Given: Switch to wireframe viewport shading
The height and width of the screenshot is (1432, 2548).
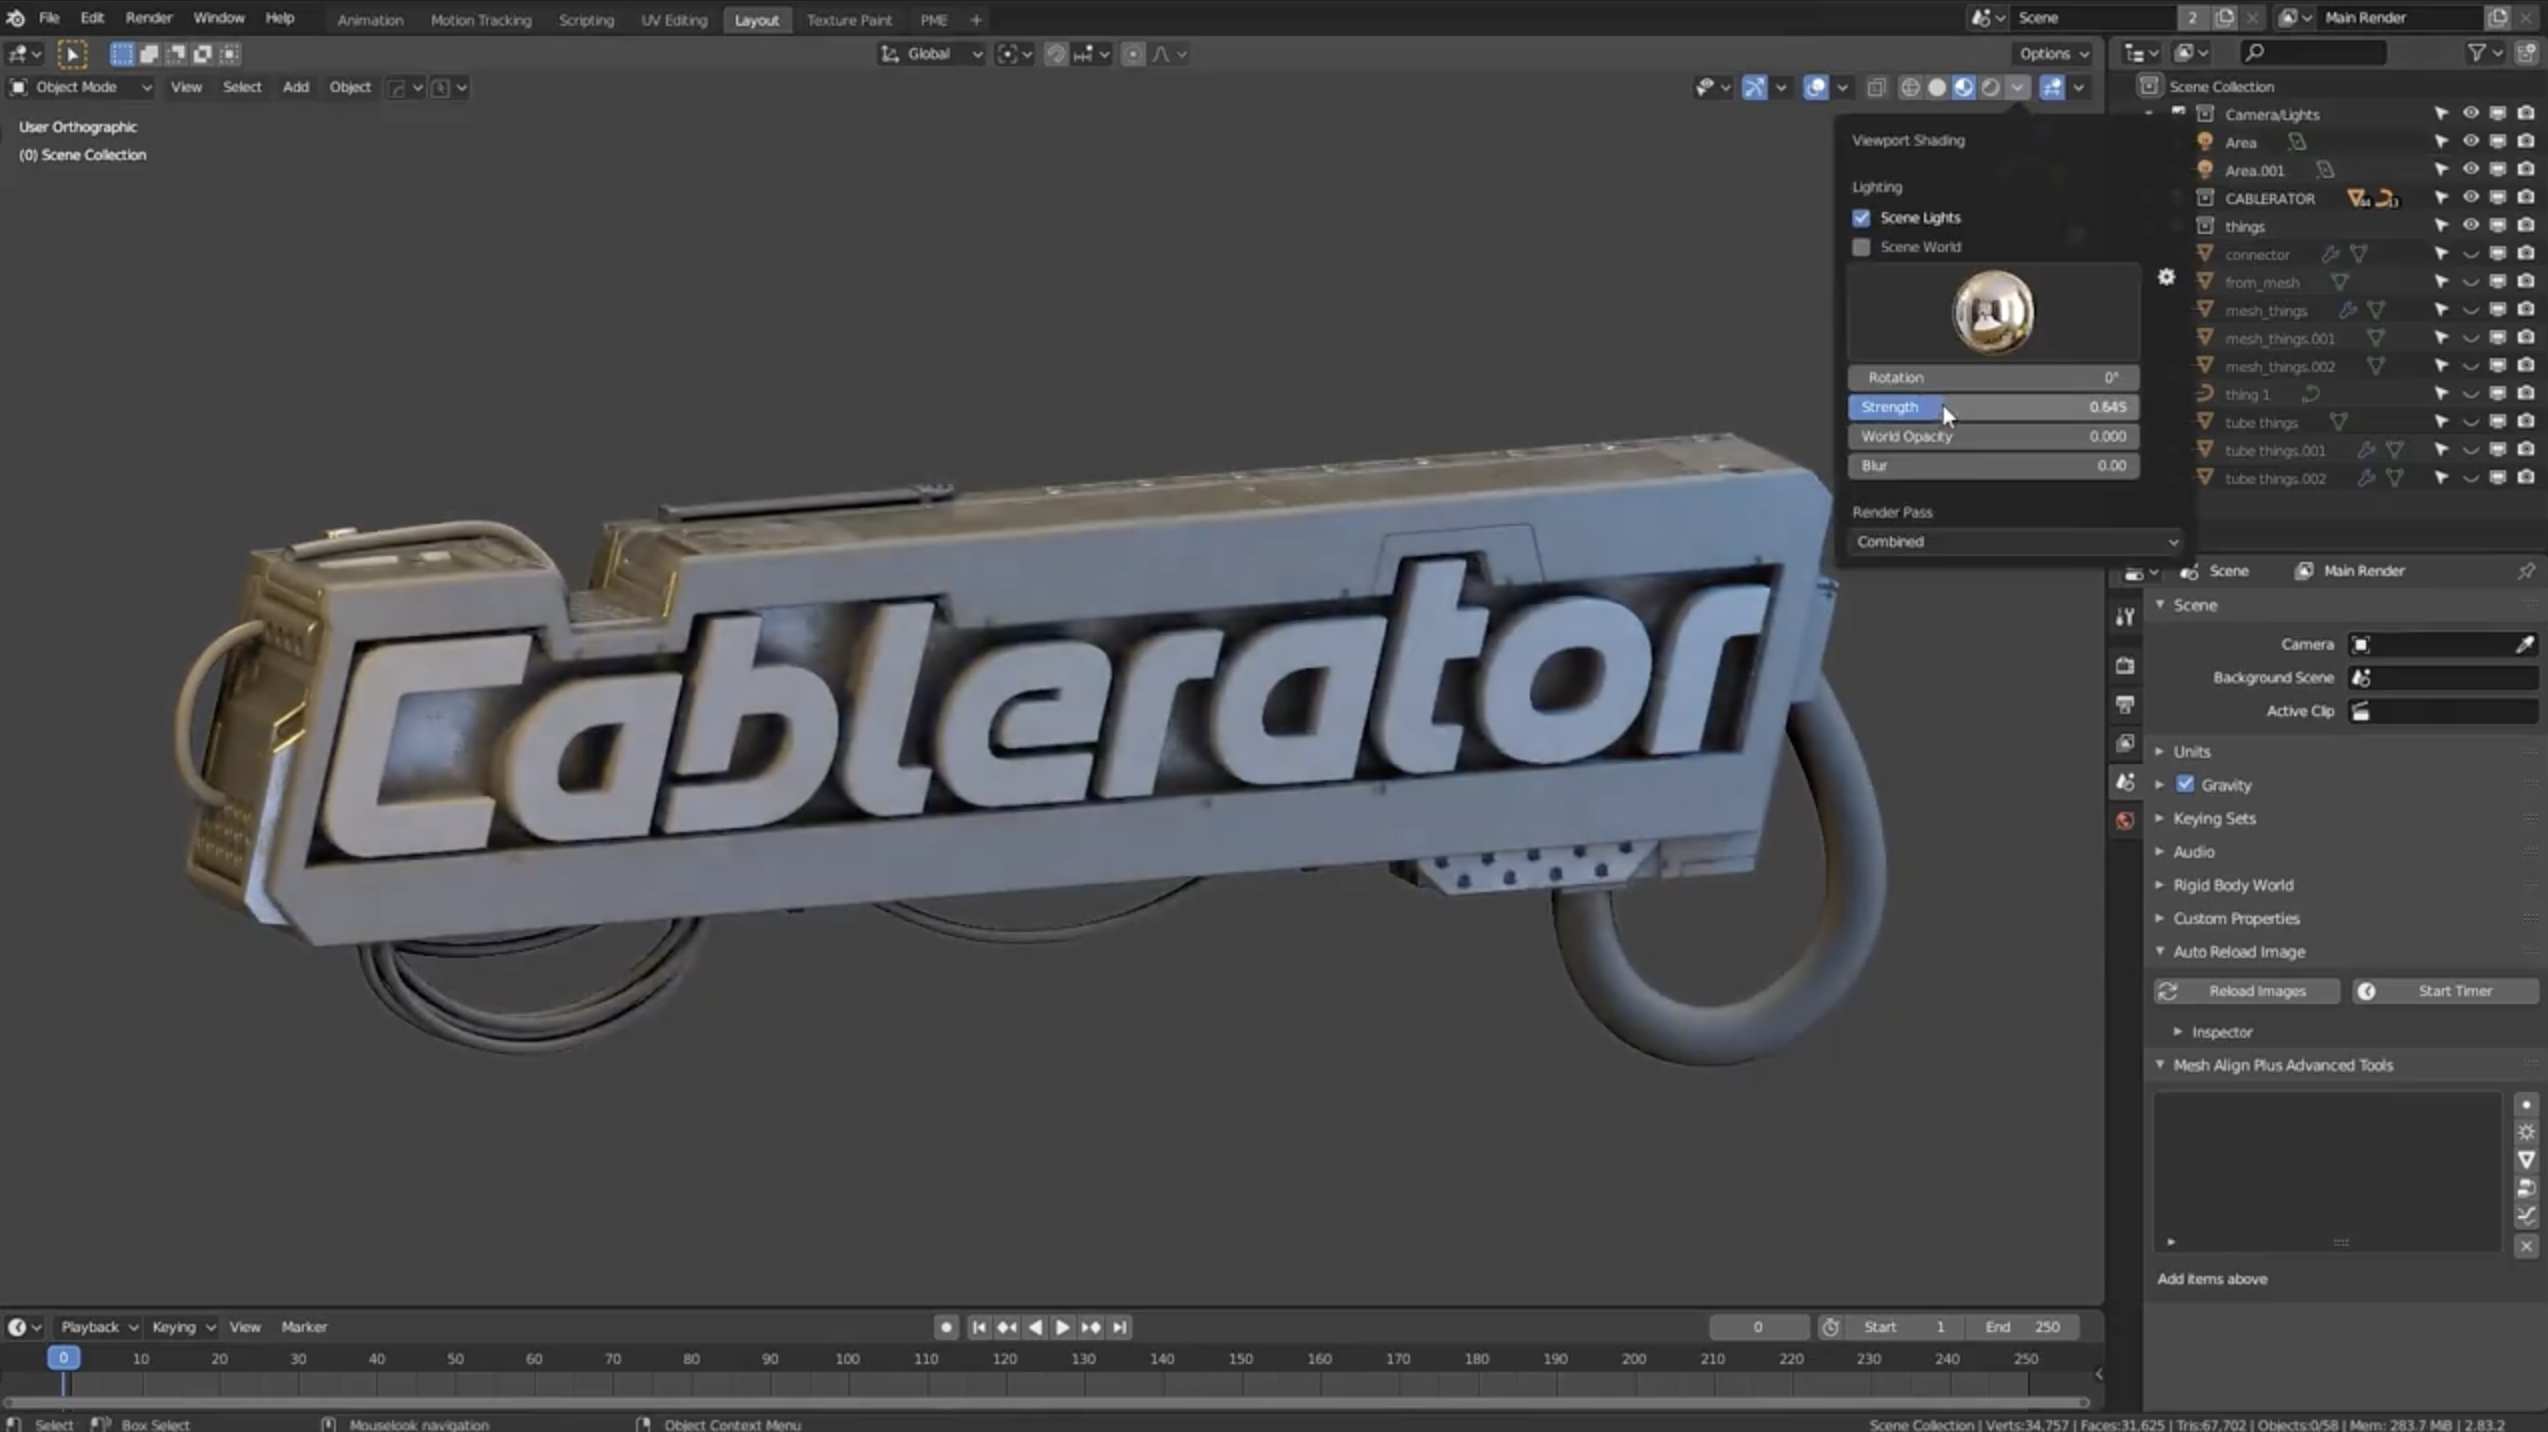Looking at the screenshot, I should pos(1909,88).
